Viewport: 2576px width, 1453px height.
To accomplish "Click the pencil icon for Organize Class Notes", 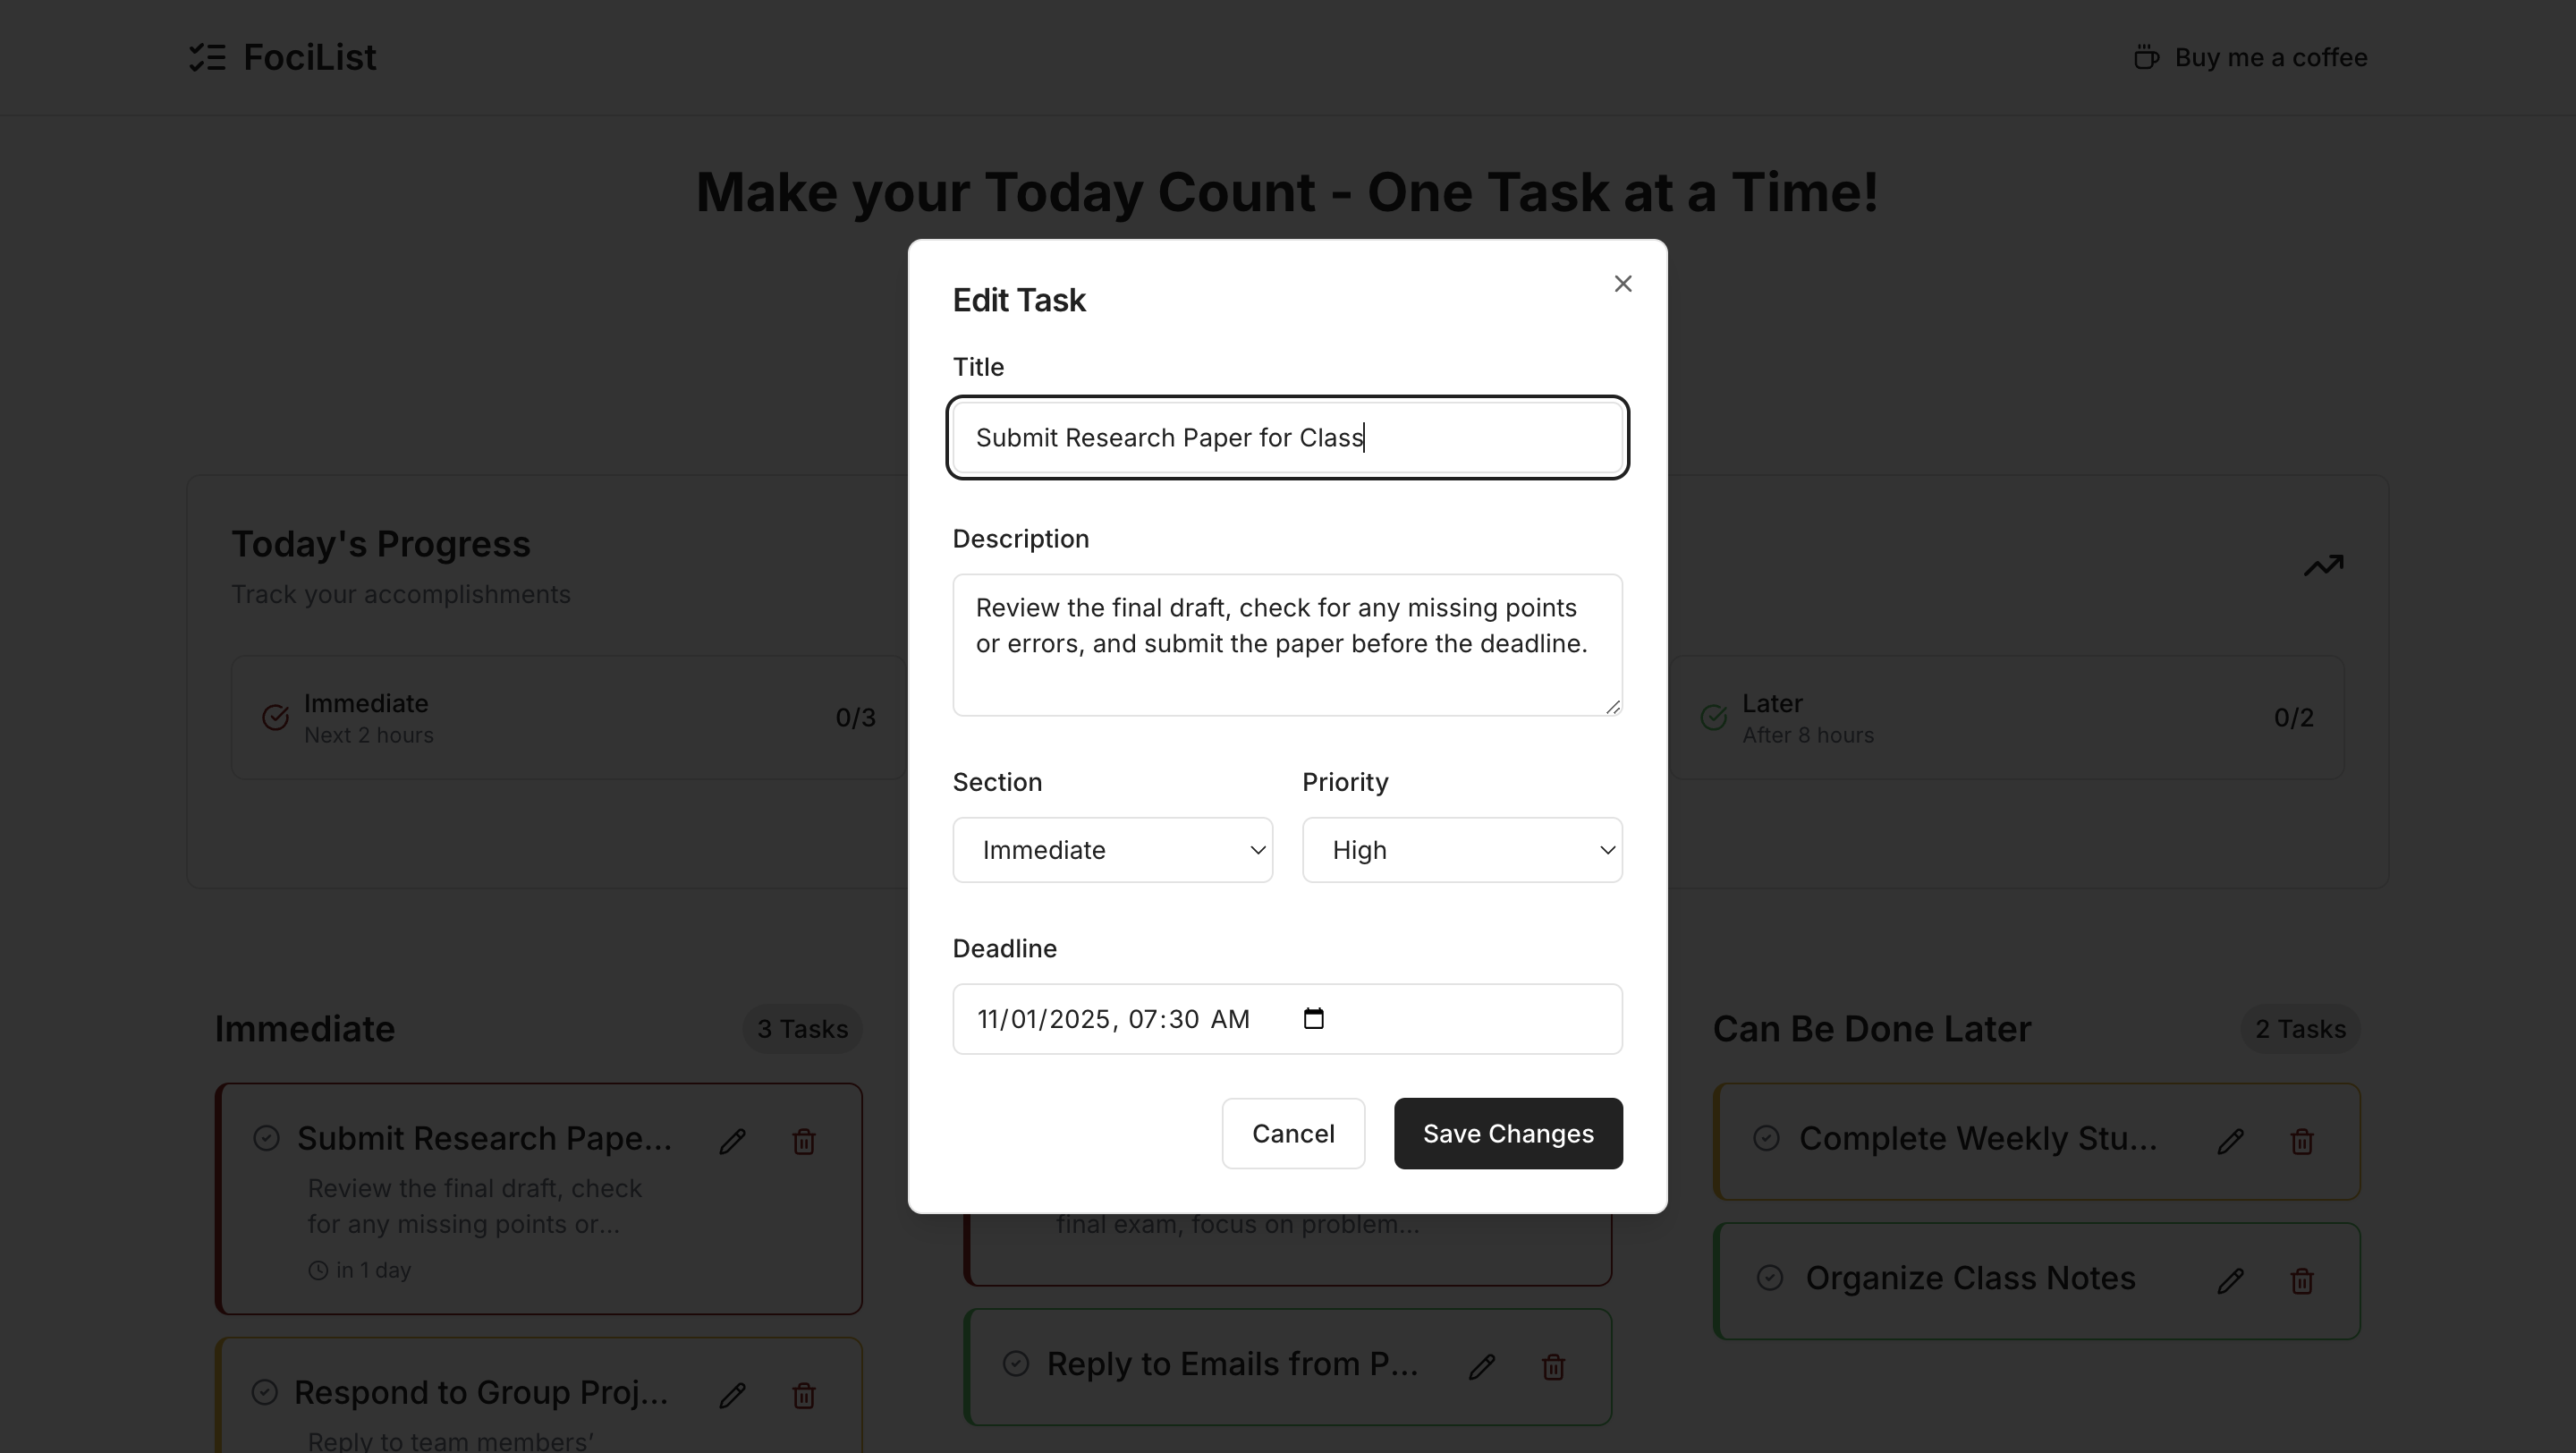I will coord(2230,1281).
